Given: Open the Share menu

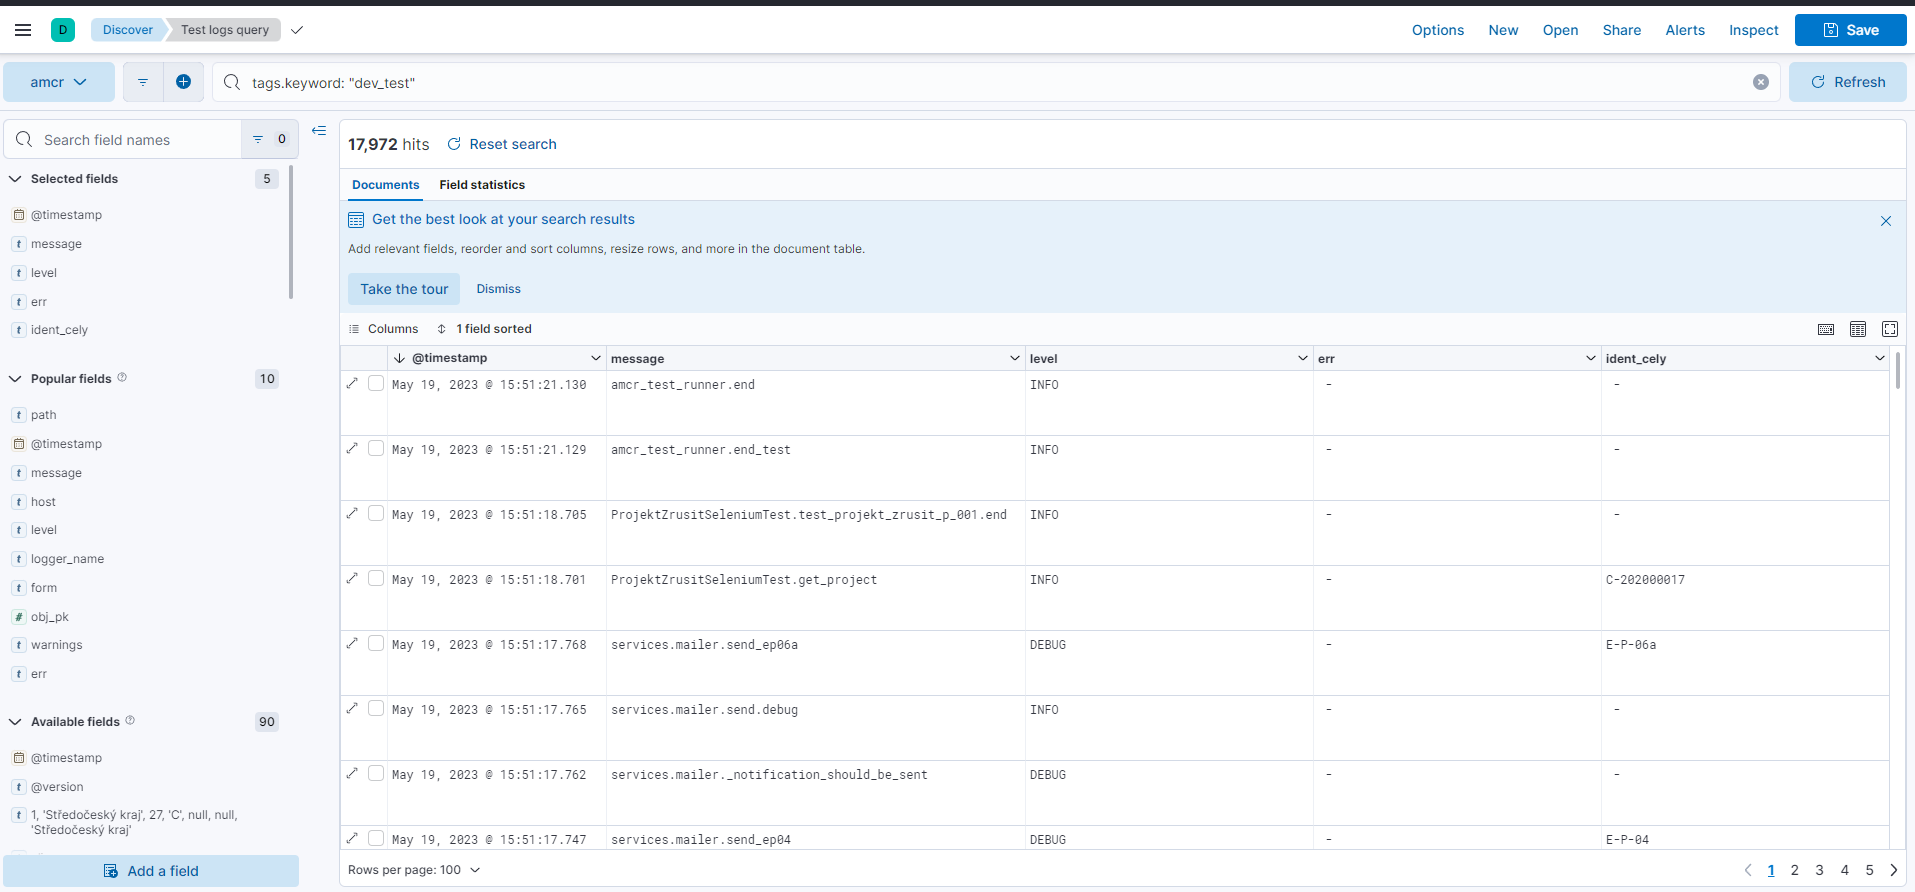Looking at the screenshot, I should [1622, 30].
